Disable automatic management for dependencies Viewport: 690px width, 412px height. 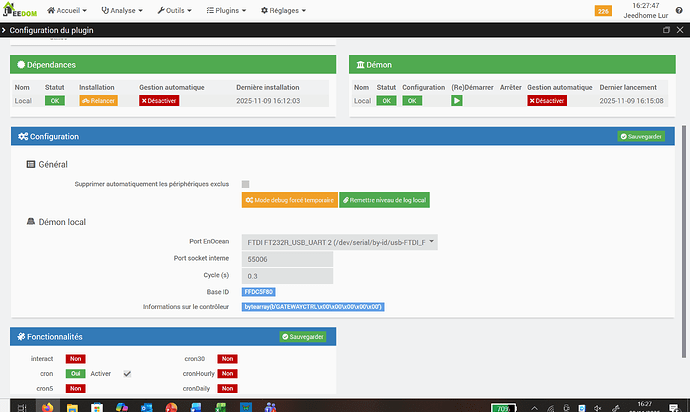(159, 101)
